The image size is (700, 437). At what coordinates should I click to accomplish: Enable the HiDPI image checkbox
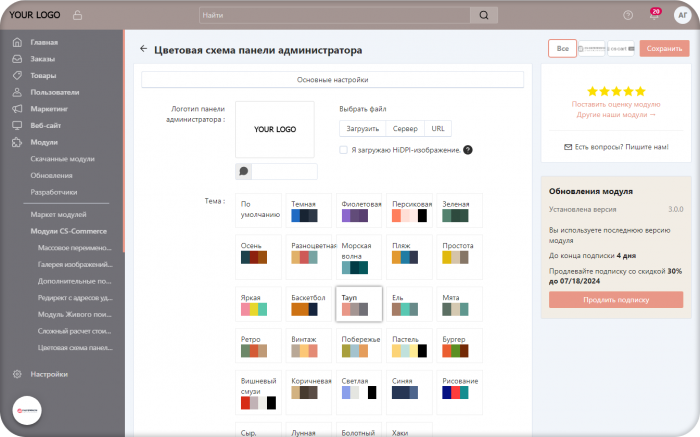click(343, 150)
